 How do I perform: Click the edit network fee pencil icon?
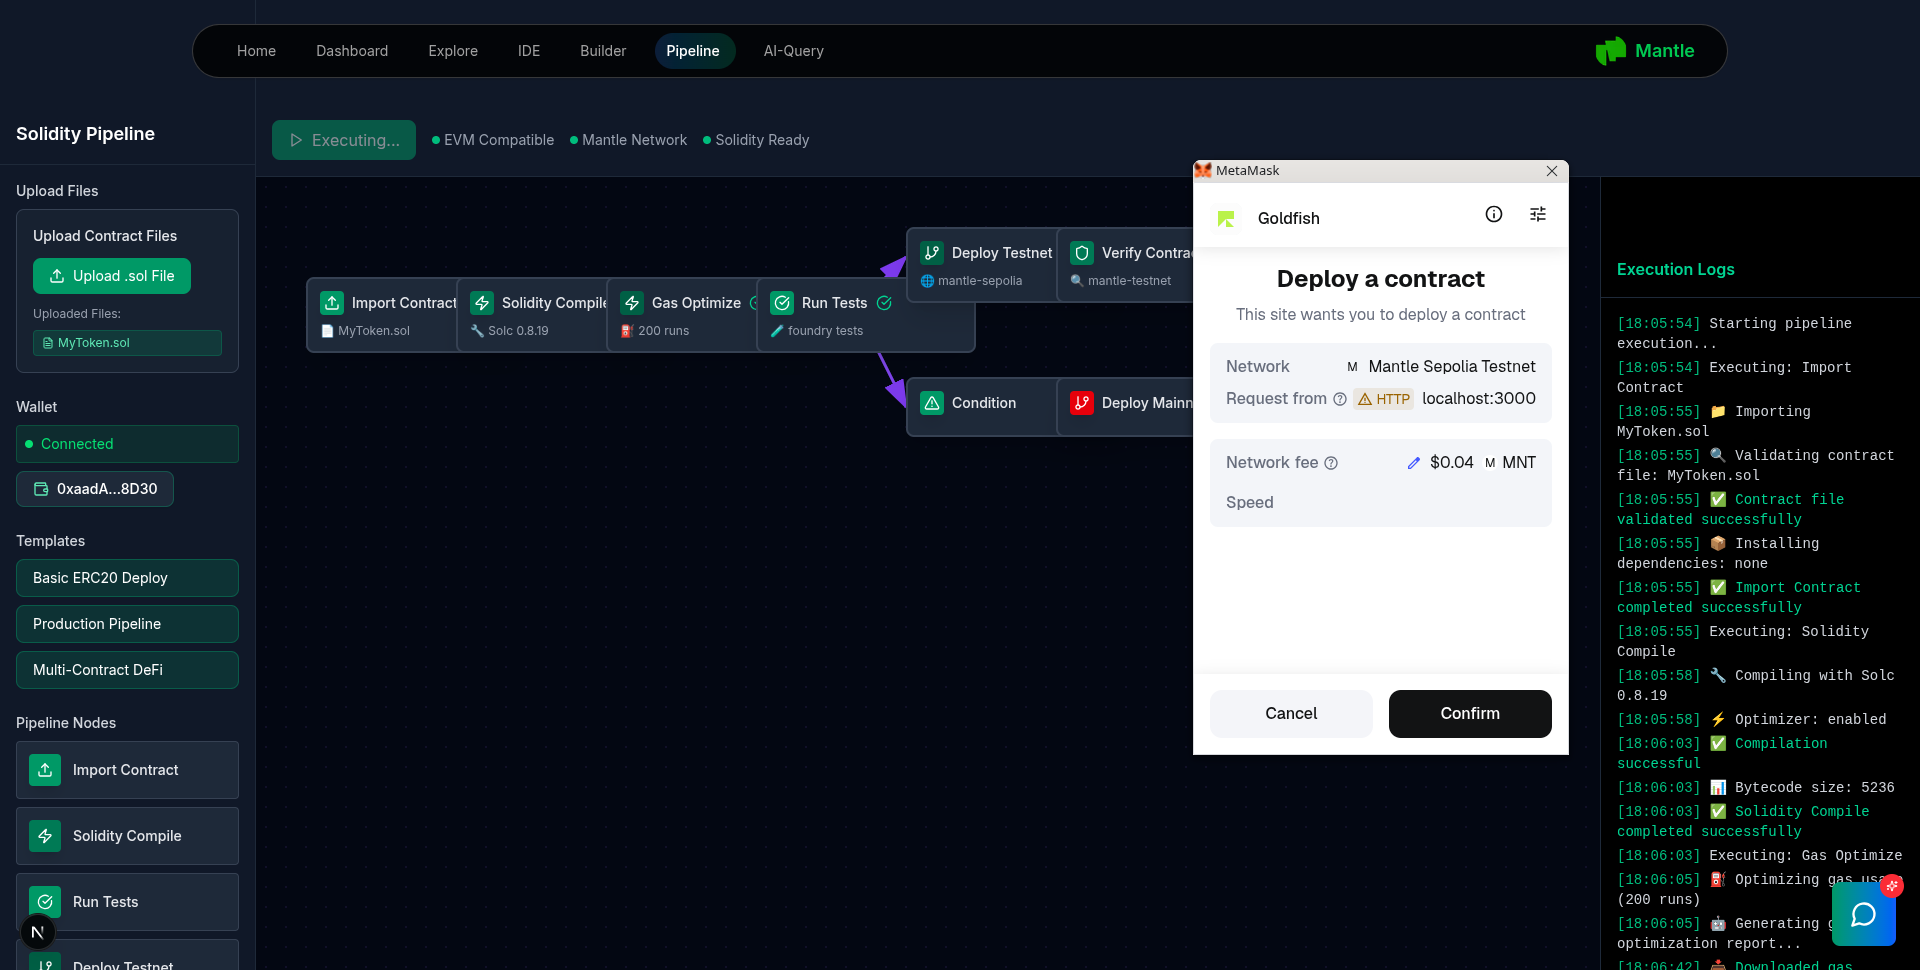tap(1413, 463)
